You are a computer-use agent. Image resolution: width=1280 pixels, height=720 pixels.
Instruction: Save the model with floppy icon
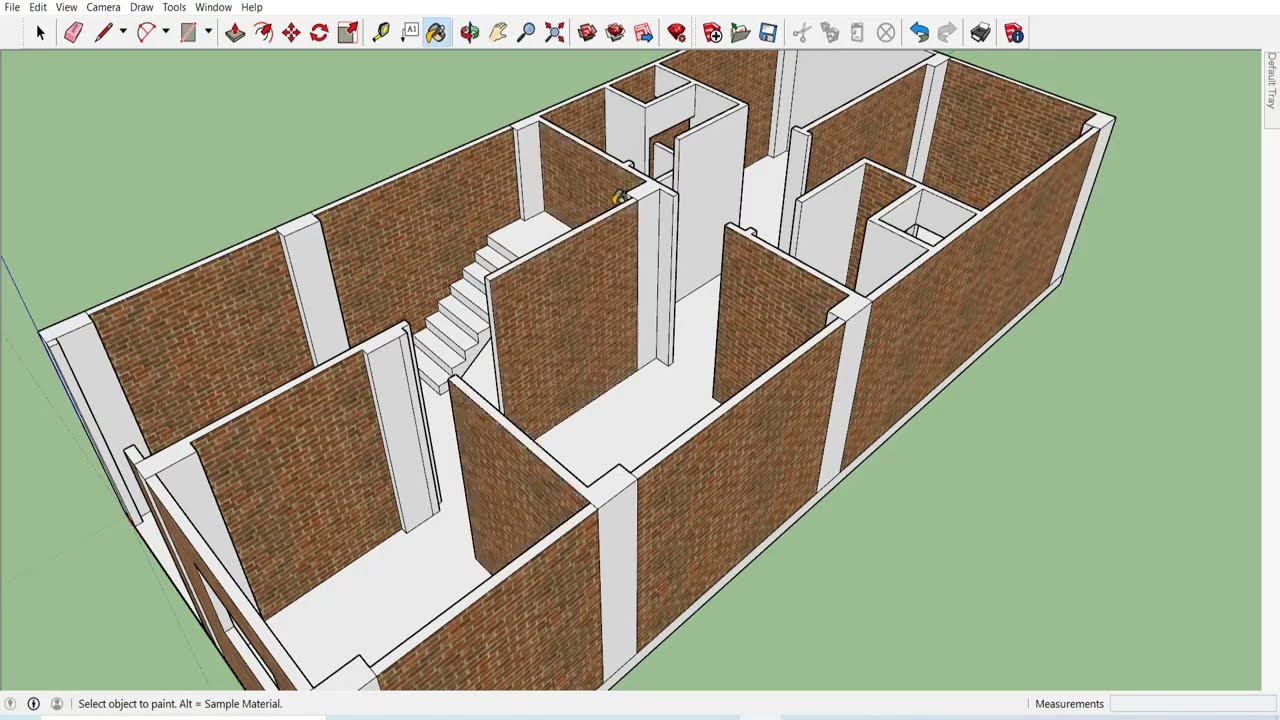768,33
